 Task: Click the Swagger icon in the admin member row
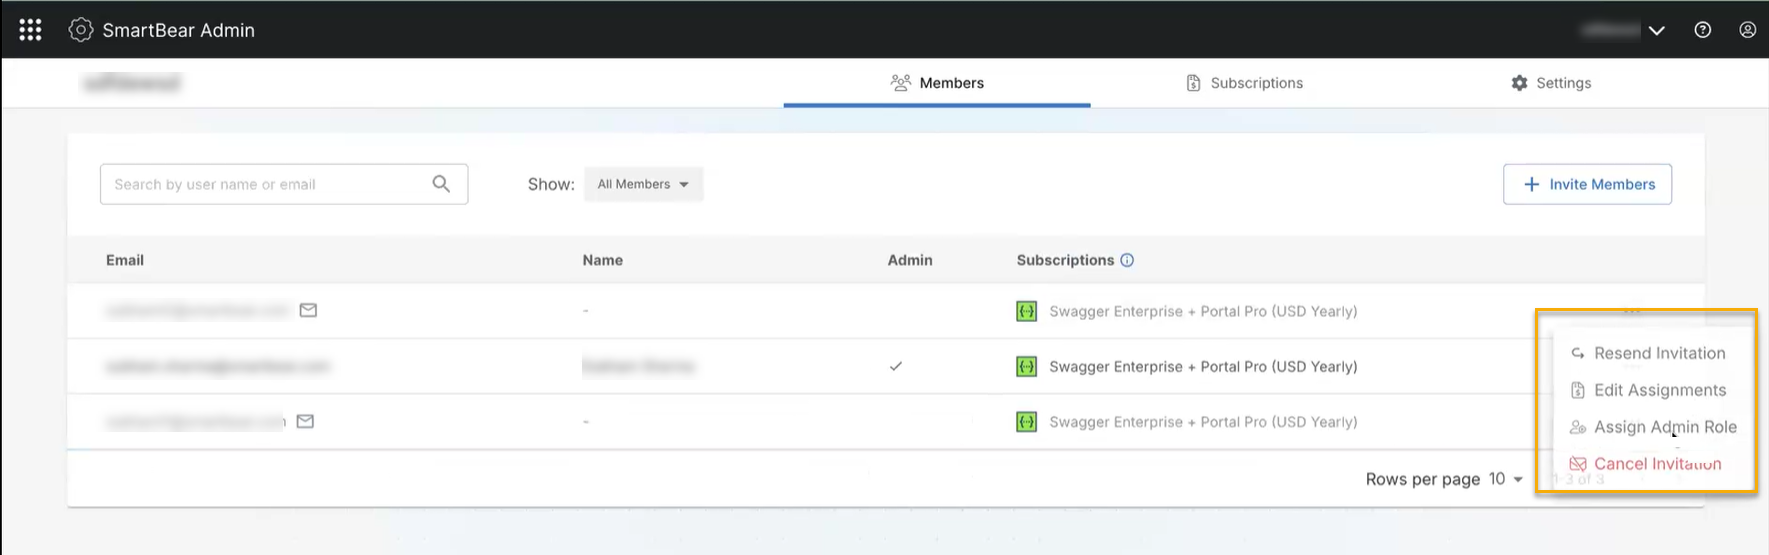coord(1026,366)
